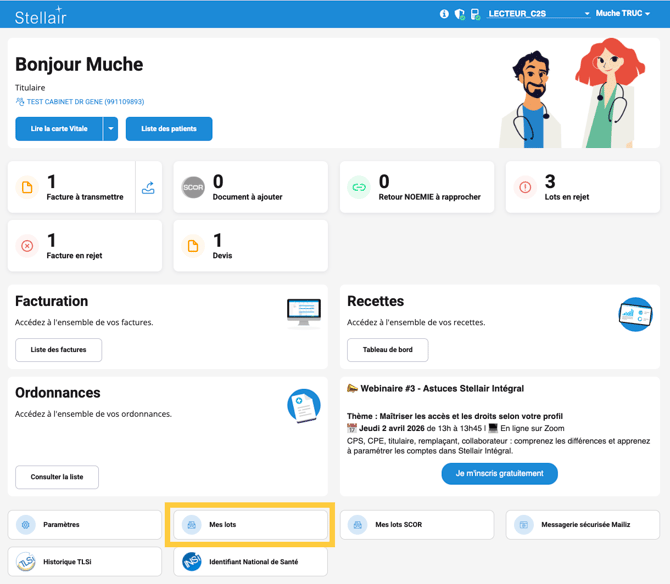Screen dimensions: 670x584
Task: Click the transmit invoice upload icon
Action: tap(148, 187)
